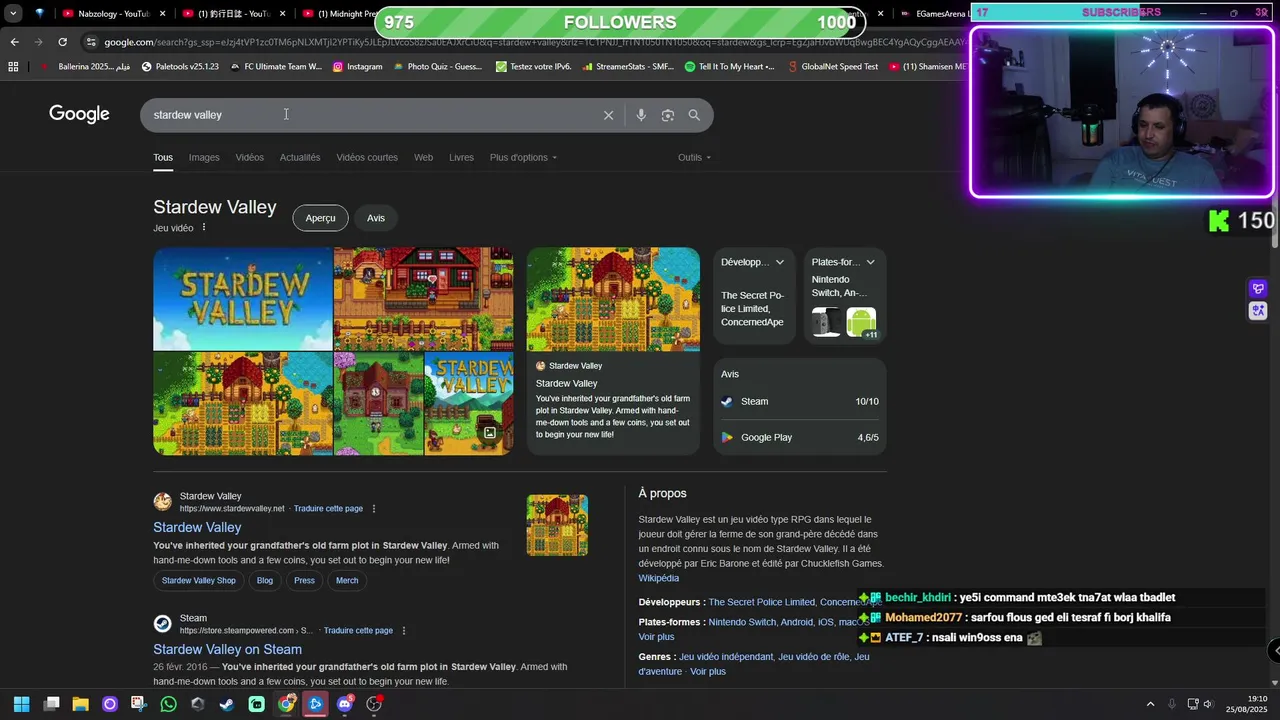Open the Jeu vidéo indépendant genre link
The width and height of the screenshot is (1280, 720).
[726, 657]
